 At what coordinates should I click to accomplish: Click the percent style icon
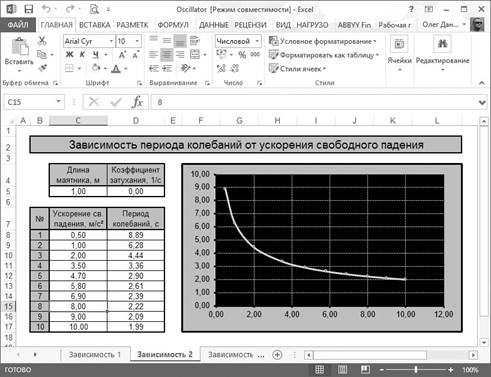(x=242, y=55)
